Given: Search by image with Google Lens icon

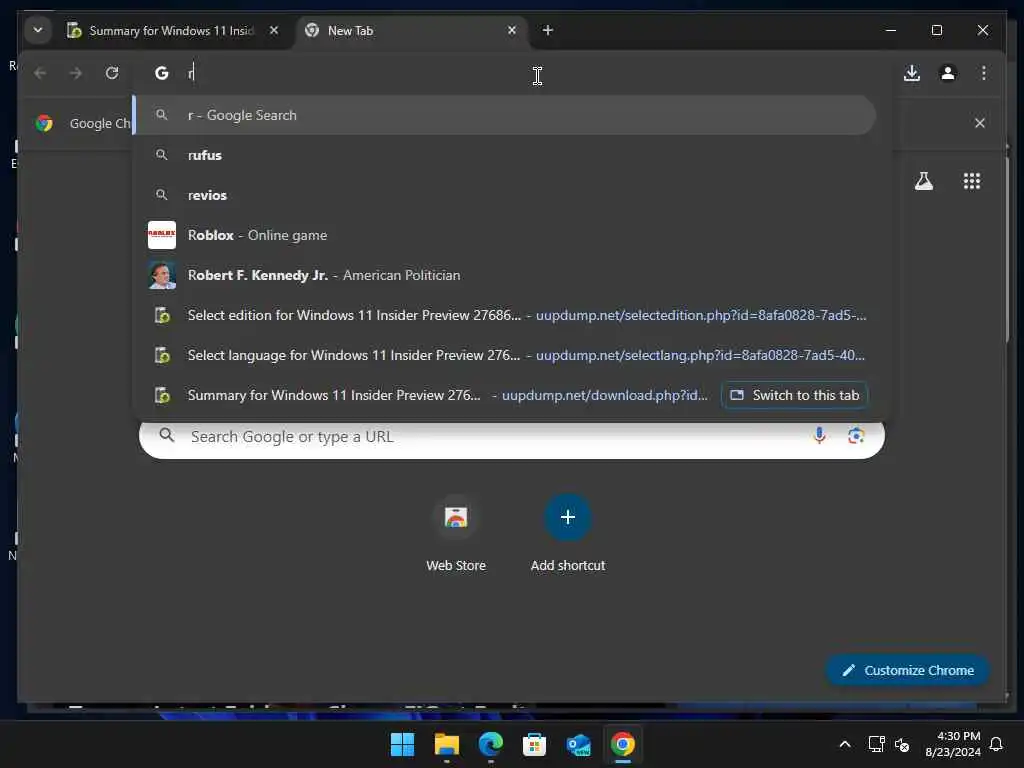Looking at the screenshot, I should click(856, 436).
